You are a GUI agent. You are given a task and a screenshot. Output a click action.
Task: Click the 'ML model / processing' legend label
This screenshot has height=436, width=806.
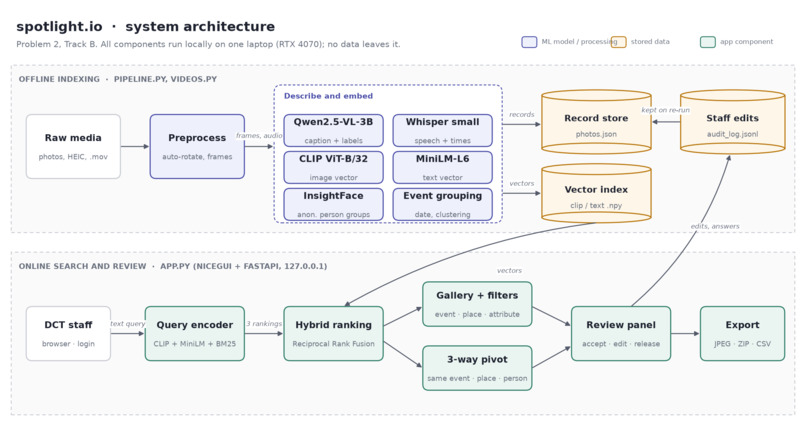pos(579,42)
